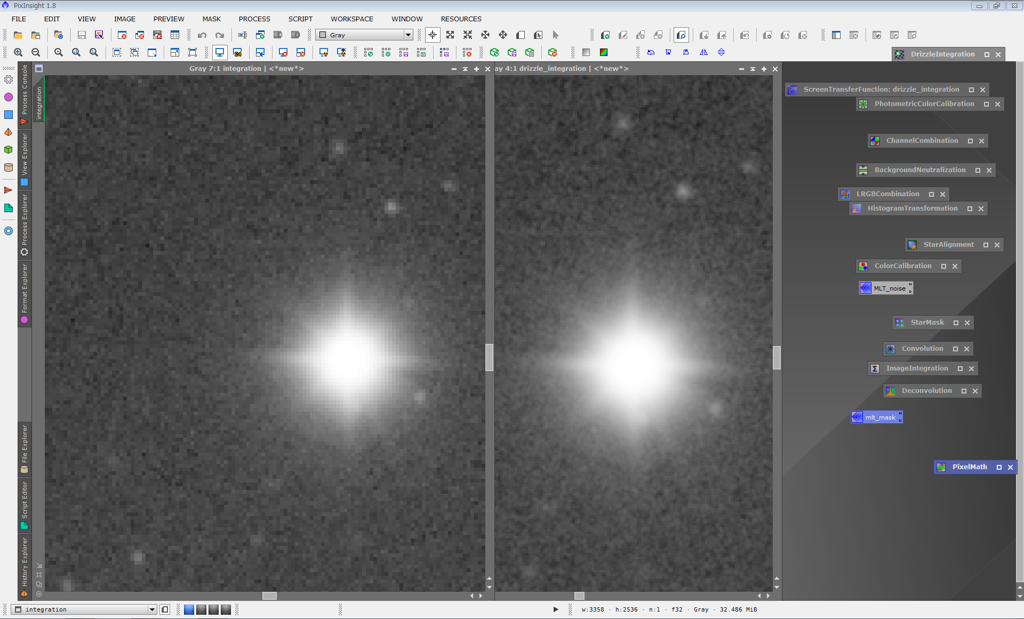Click the calendar table icon in toolbar
This screenshot has width=1024, height=619.
pyautogui.click(x=175, y=35)
